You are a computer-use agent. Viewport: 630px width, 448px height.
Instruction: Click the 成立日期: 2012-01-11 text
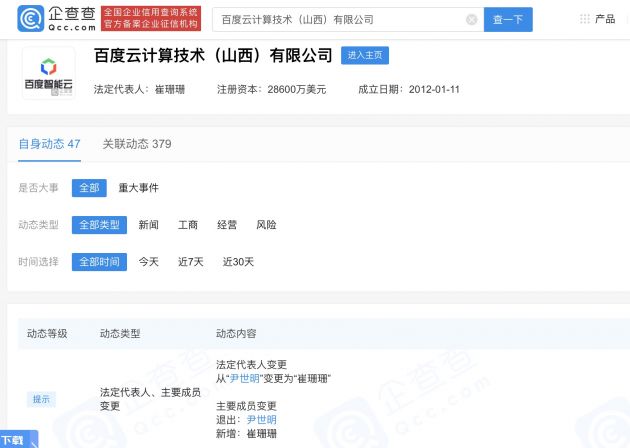click(x=409, y=89)
